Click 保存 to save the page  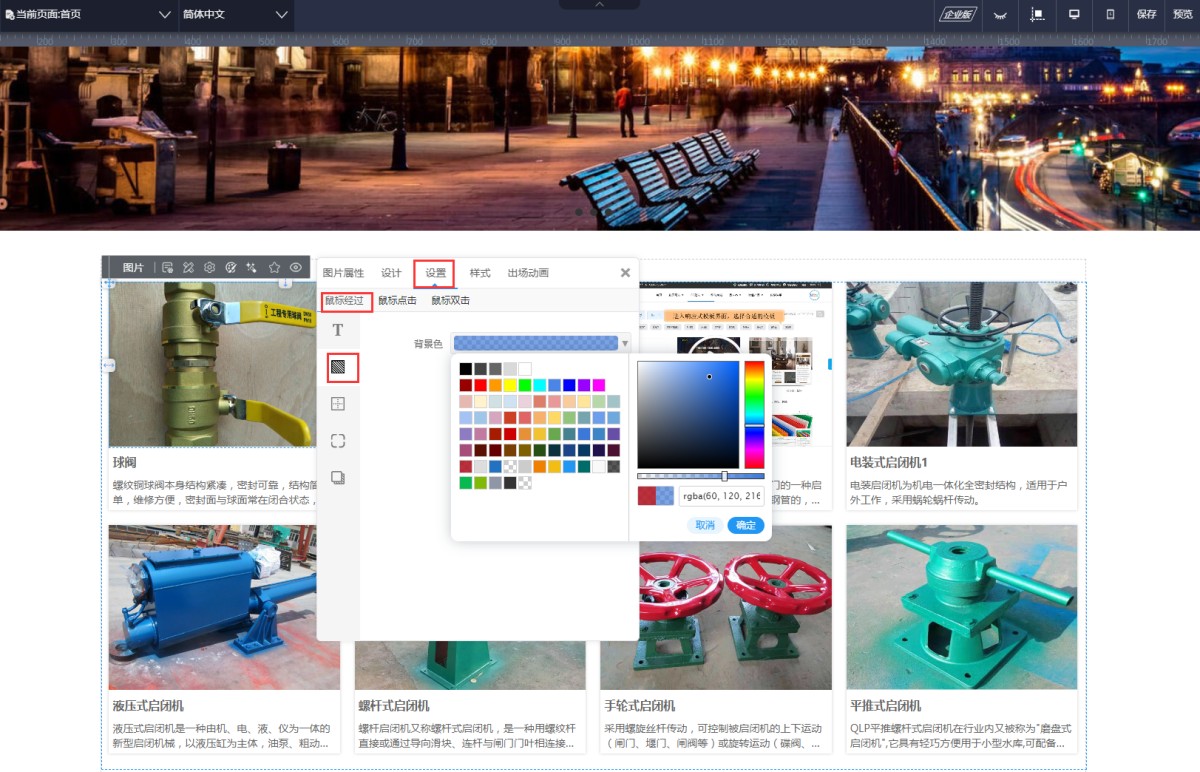click(1146, 15)
